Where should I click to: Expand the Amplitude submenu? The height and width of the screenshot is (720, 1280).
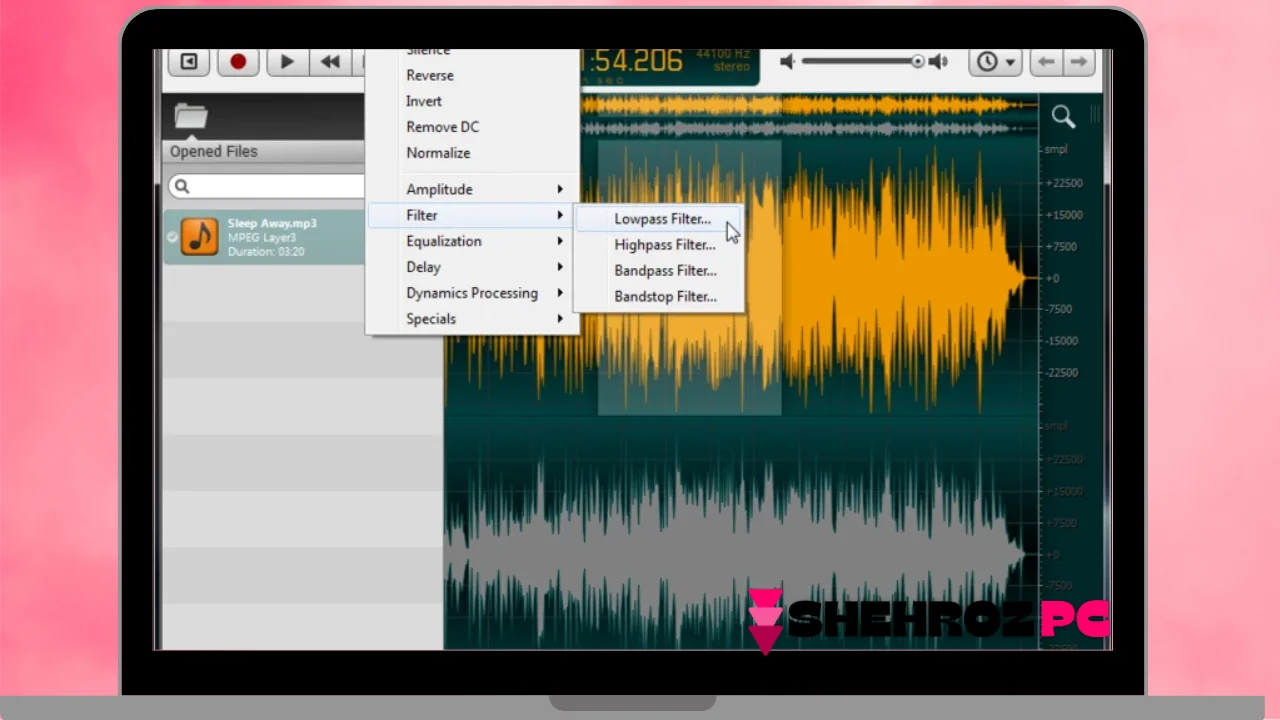[x=472, y=189]
